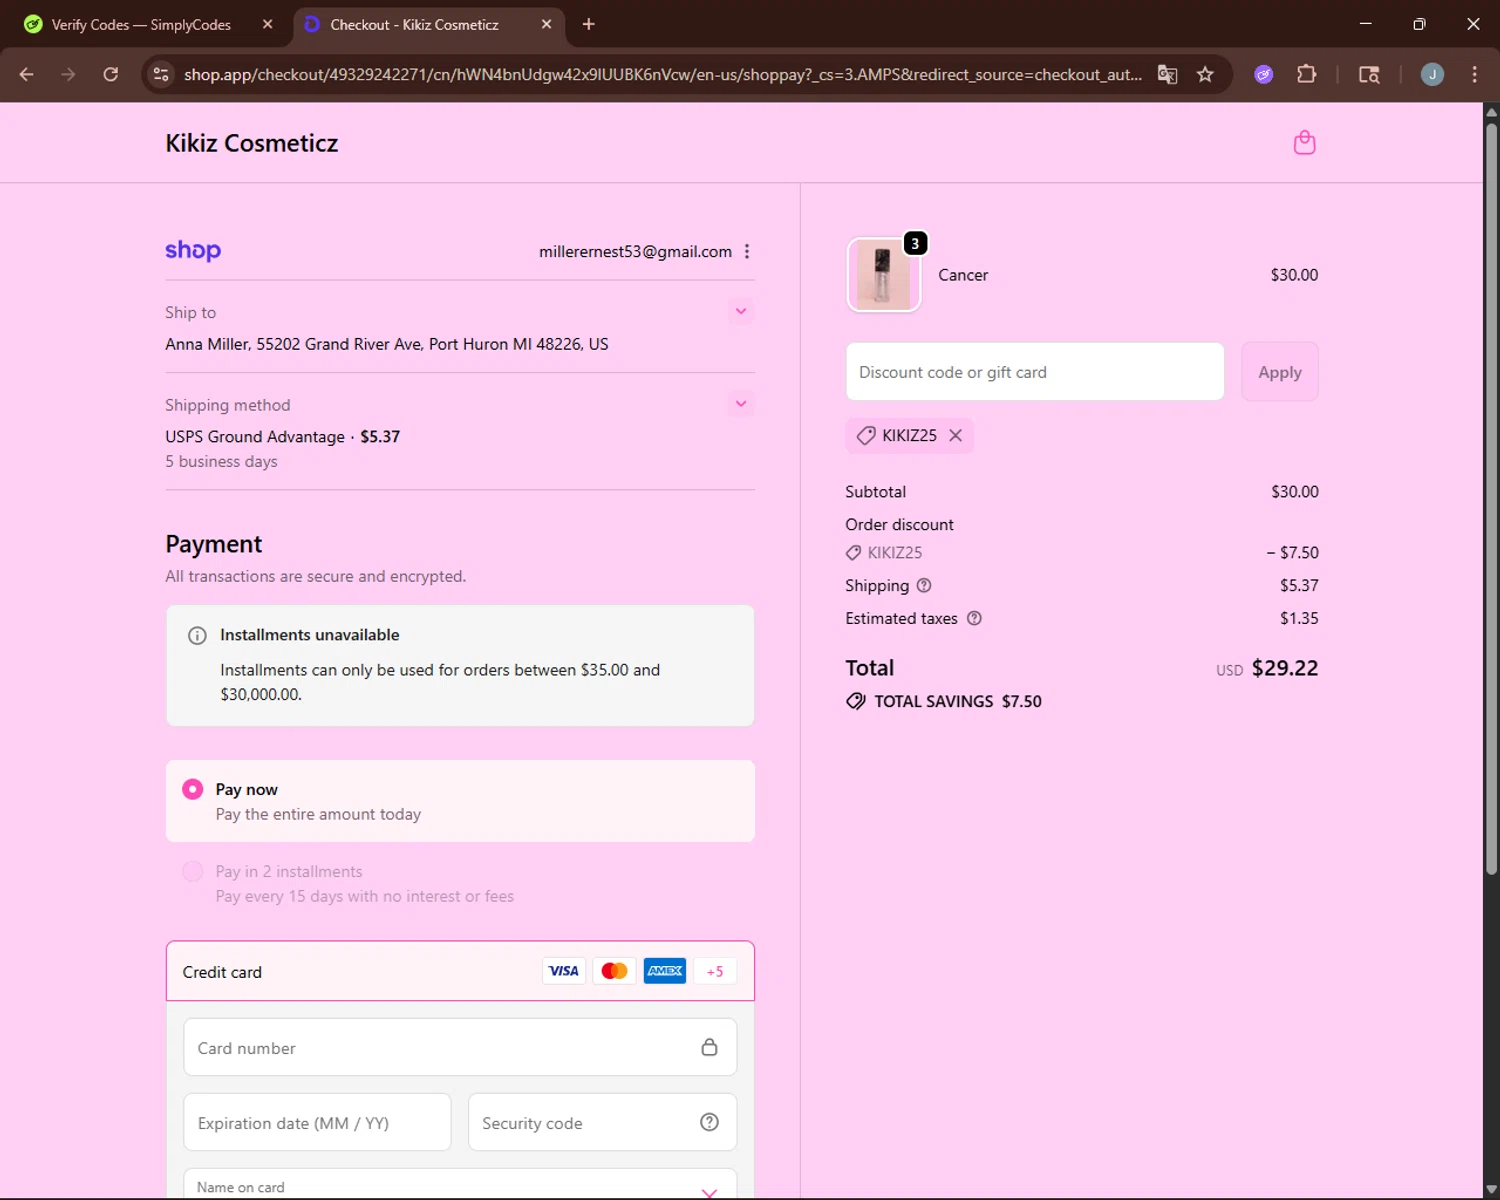This screenshot has height=1200, width=1500.
Task: Open the side panel search icon
Action: 1369,74
